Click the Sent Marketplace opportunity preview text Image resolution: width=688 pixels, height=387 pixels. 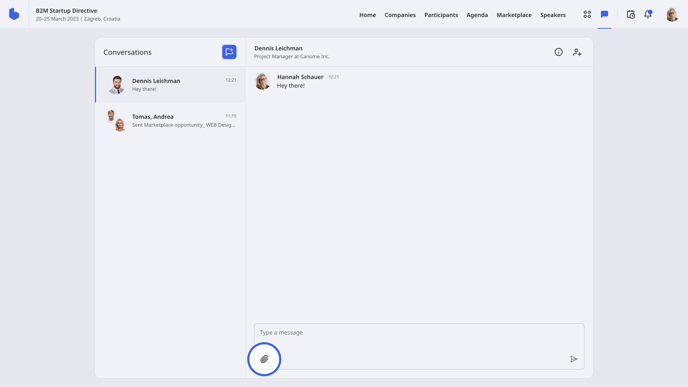coord(183,125)
